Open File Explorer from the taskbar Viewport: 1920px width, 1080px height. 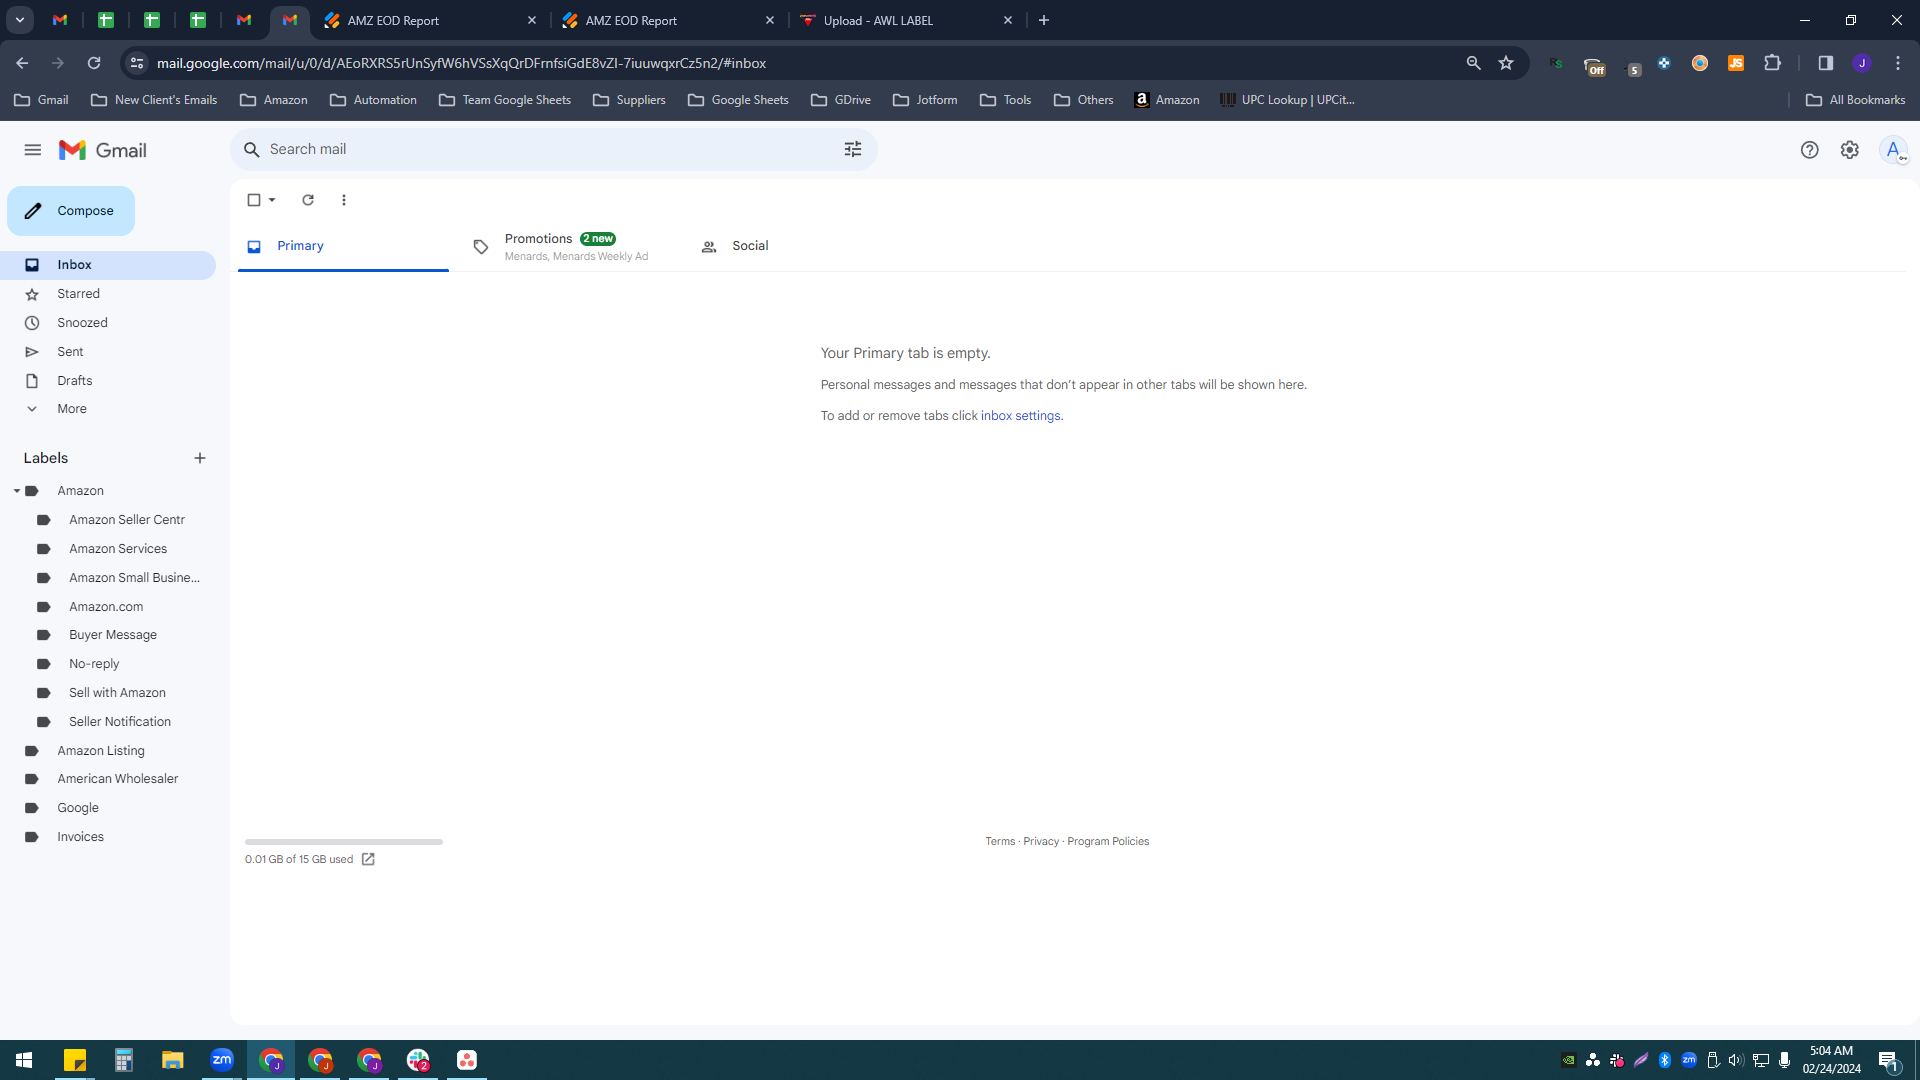click(173, 1060)
